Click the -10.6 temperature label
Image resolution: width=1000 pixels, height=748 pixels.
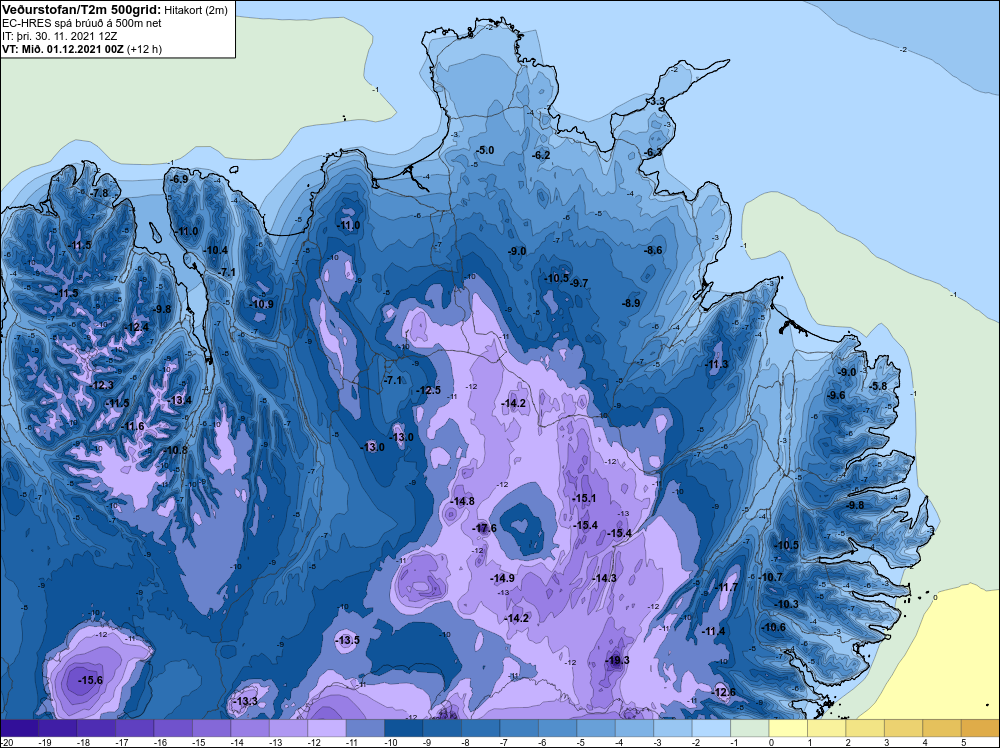774,627
